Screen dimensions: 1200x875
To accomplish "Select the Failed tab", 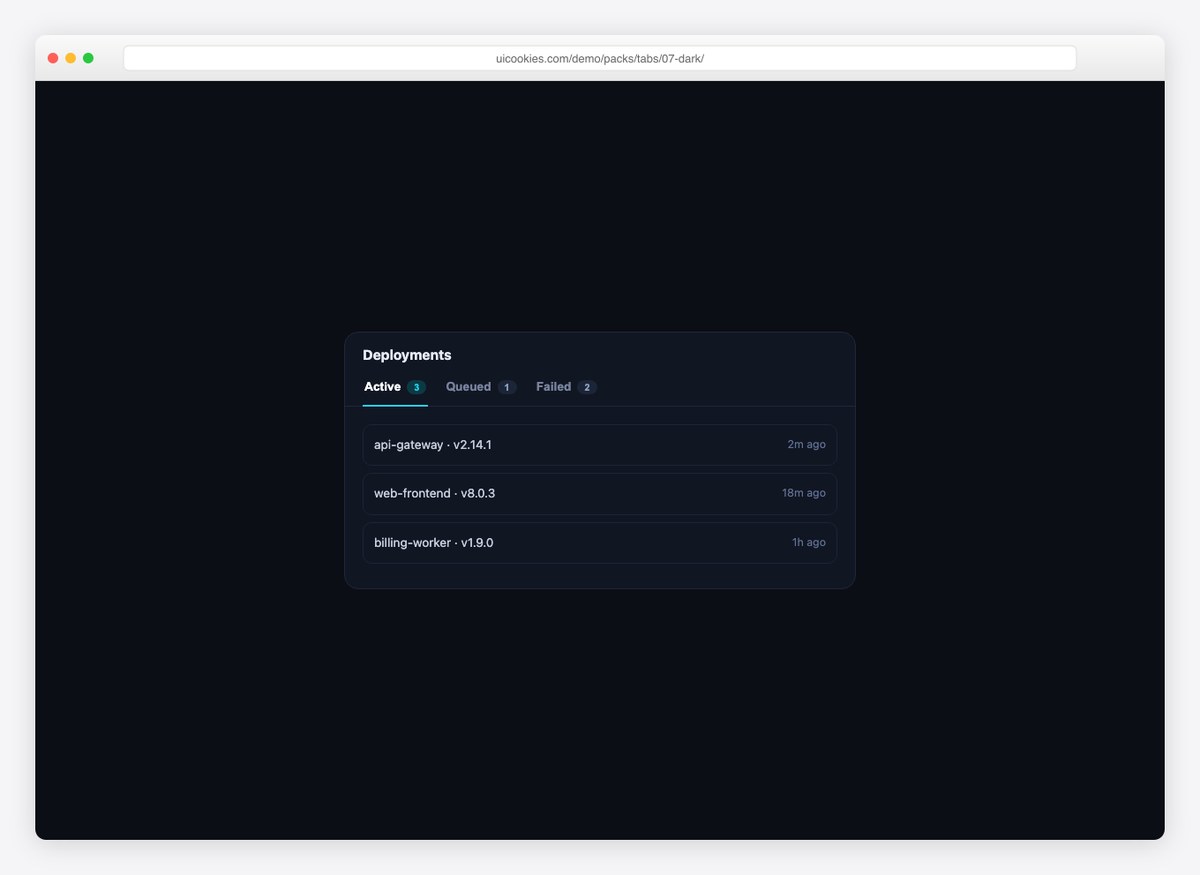I will (566, 387).
